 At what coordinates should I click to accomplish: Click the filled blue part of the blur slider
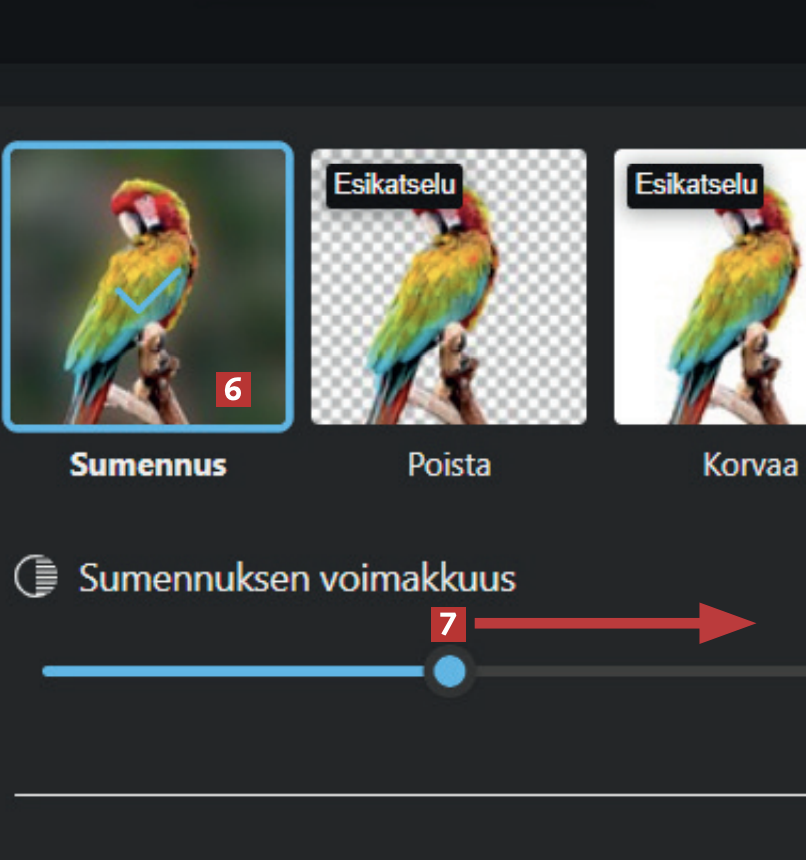(236, 671)
